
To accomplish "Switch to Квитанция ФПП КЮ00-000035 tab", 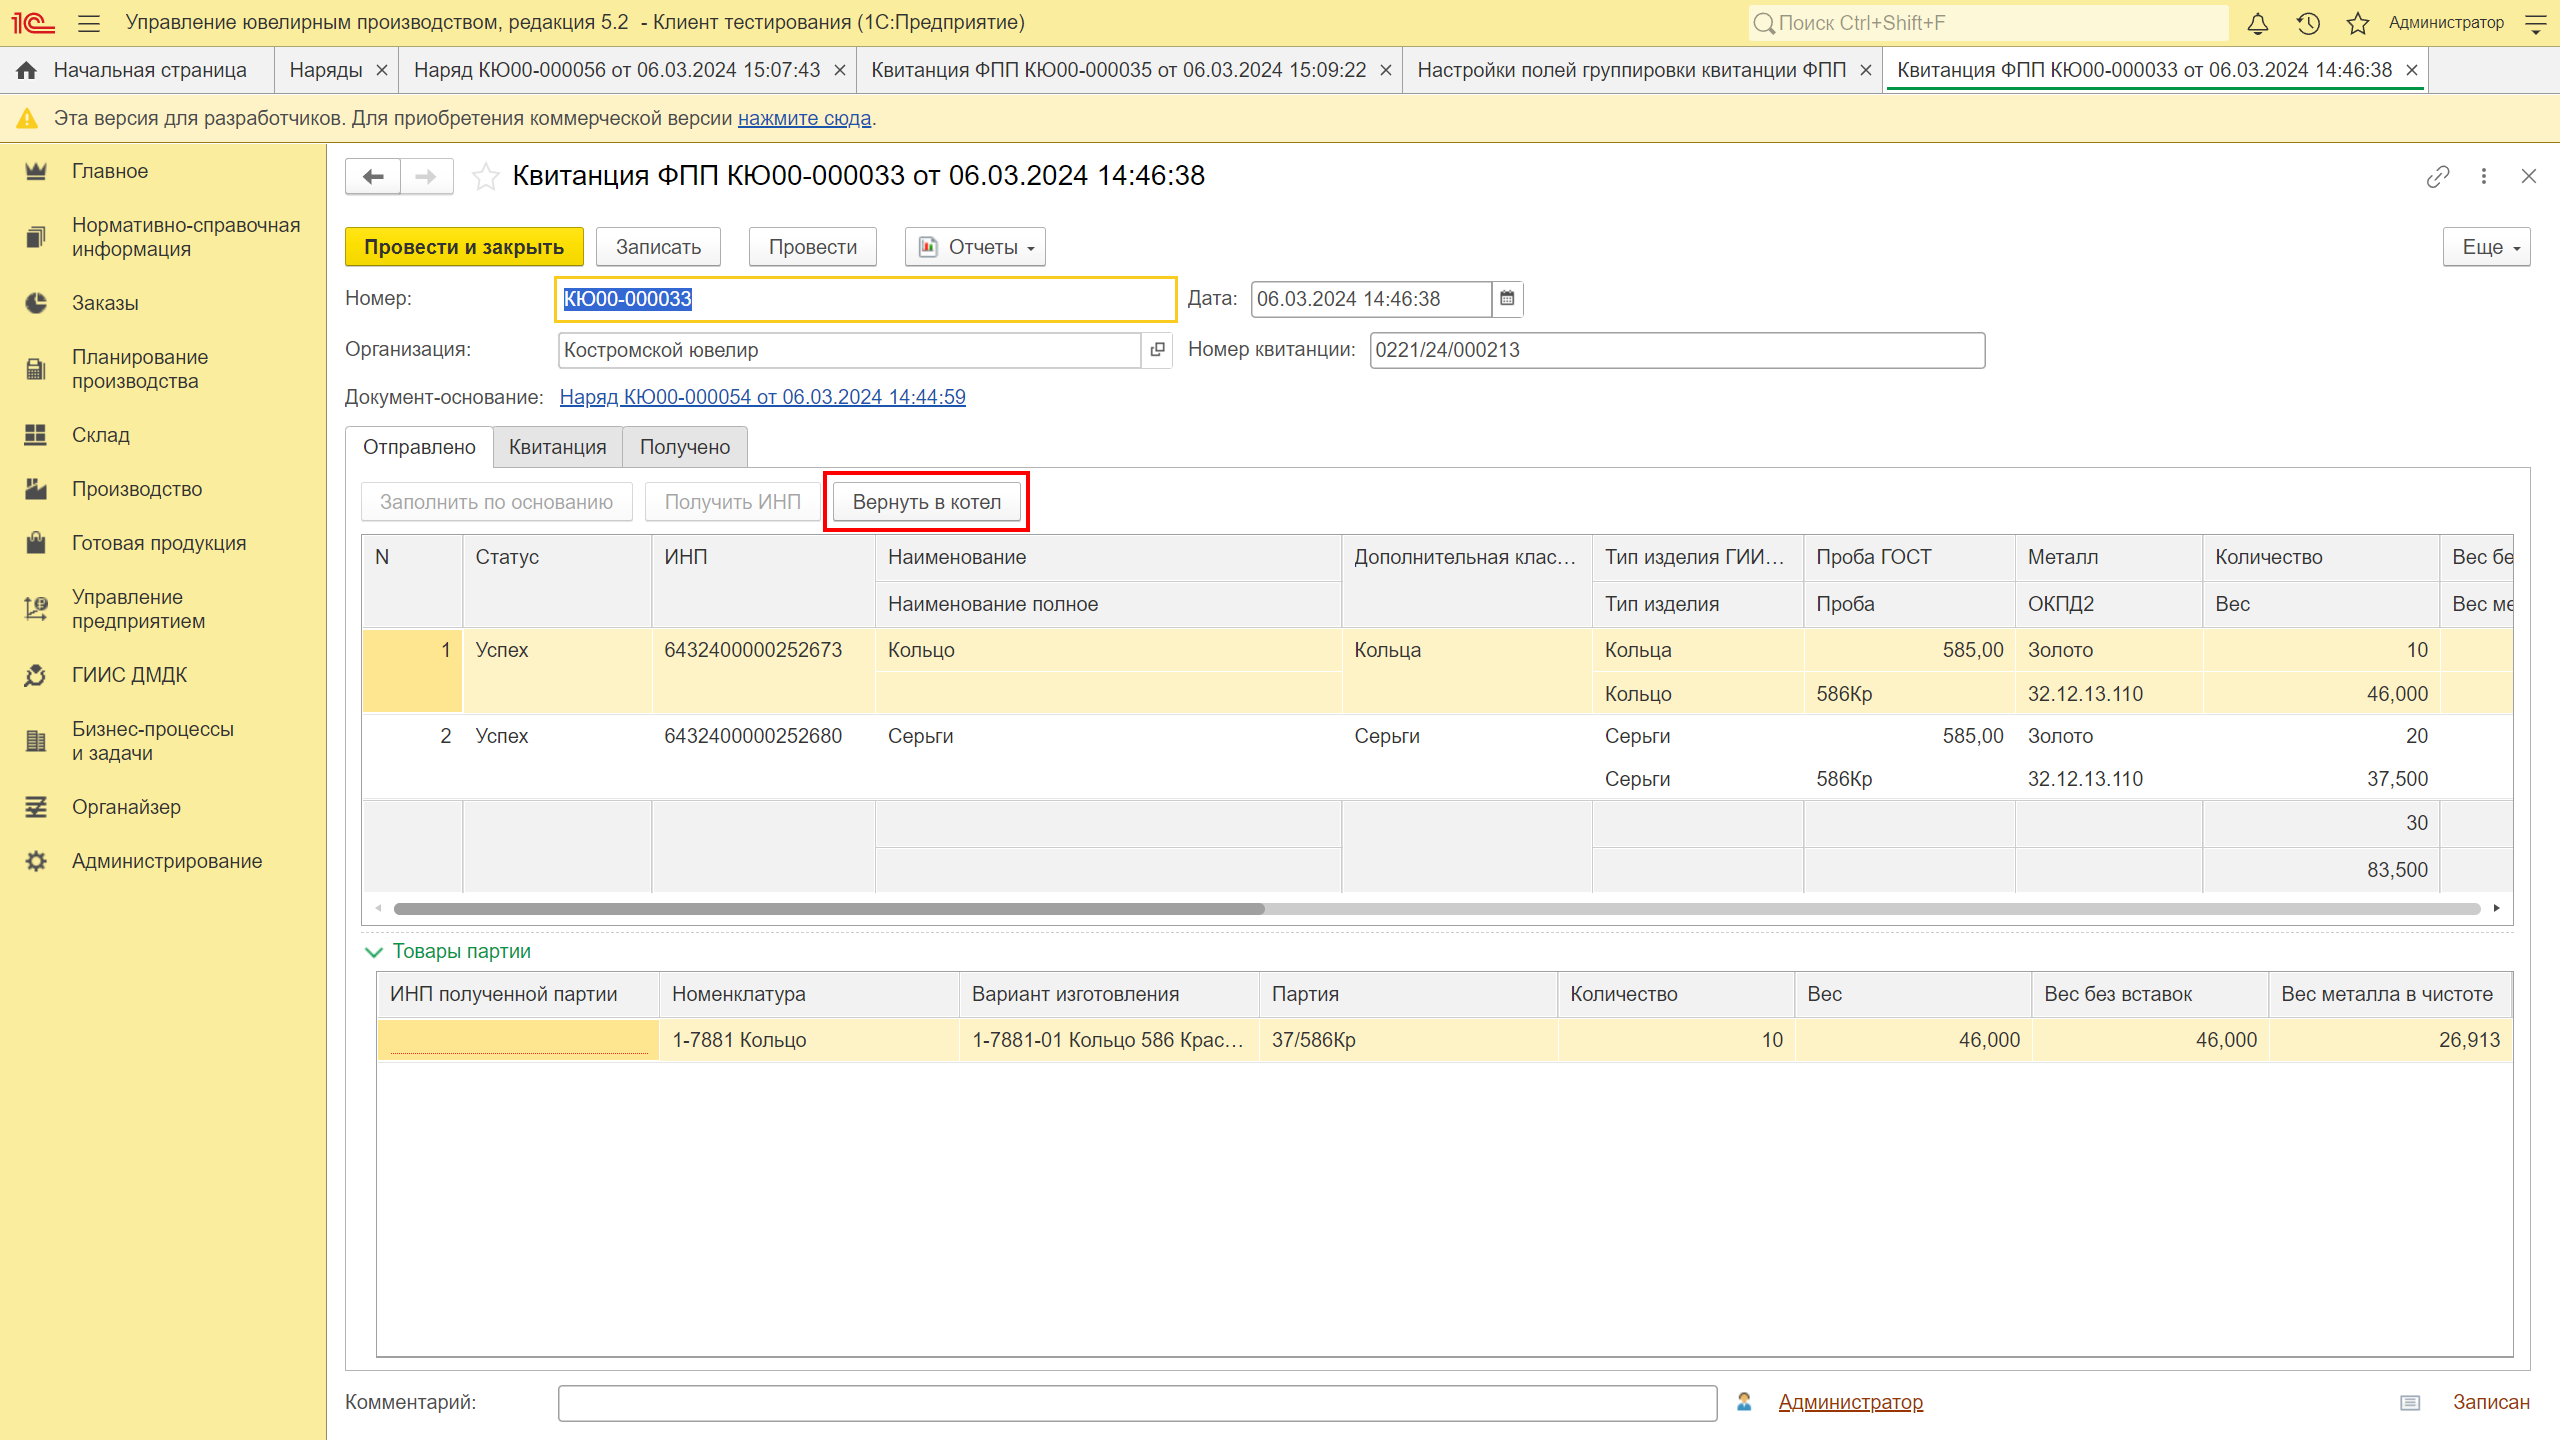I will (1118, 70).
